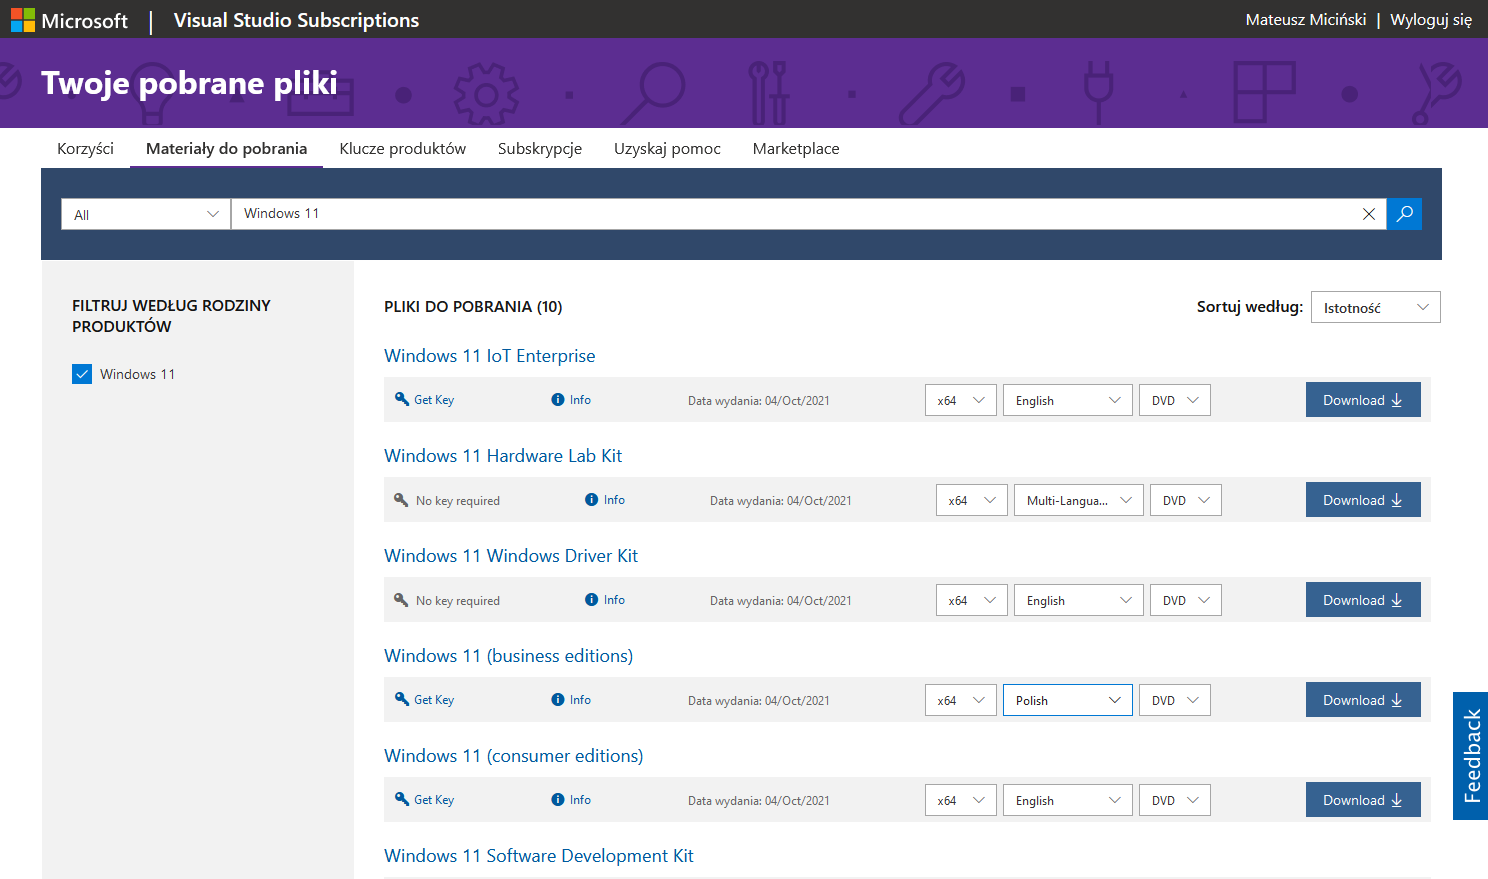The height and width of the screenshot is (879, 1488).
Task: Click key icon for Windows 11 IoT Enterprise
Action: [402, 399]
